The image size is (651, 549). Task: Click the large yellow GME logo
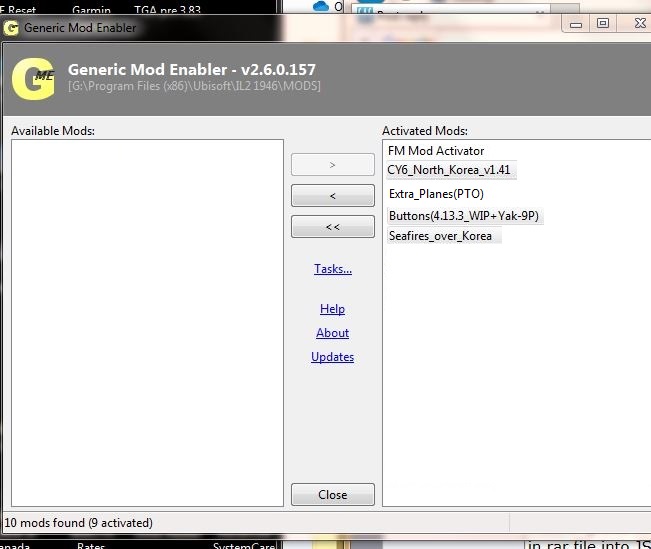[34, 79]
